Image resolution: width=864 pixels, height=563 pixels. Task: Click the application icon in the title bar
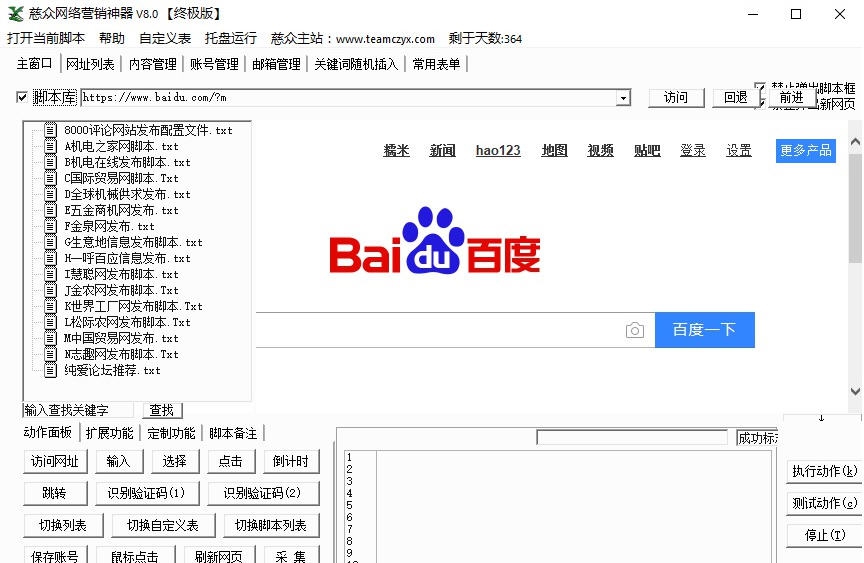(15, 14)
